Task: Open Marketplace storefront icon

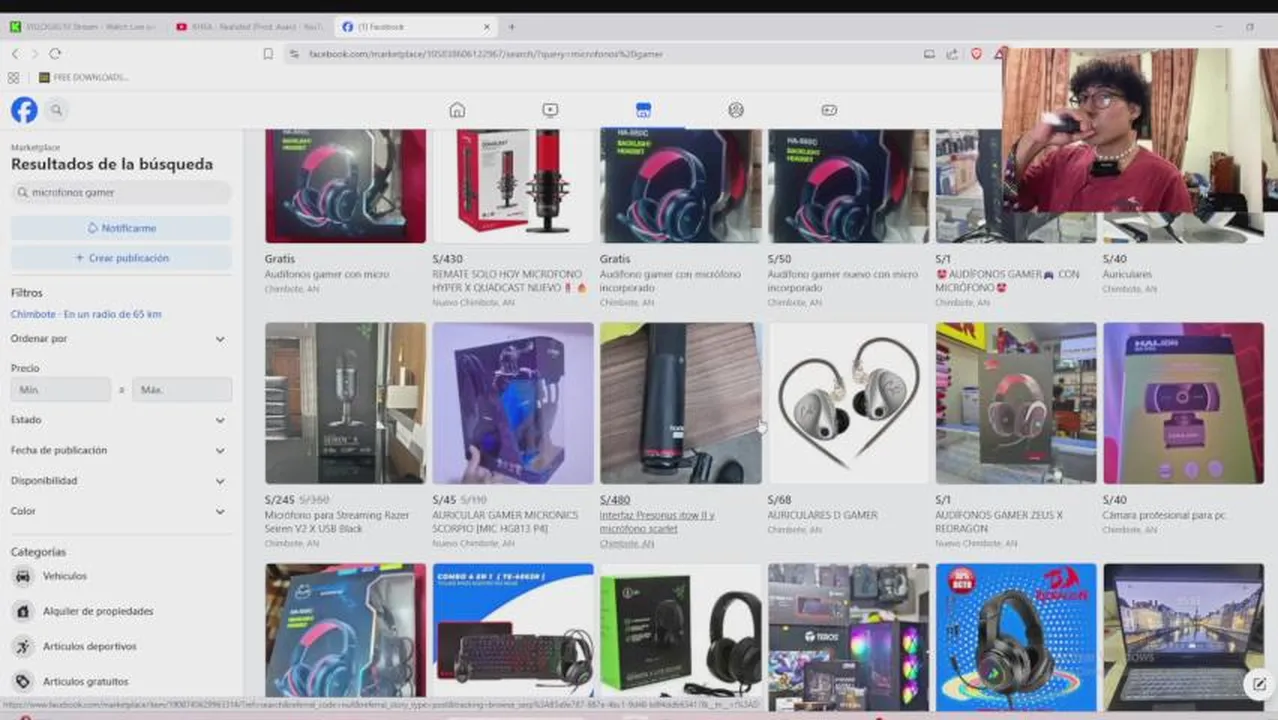Action: click(x=643, y=110)
